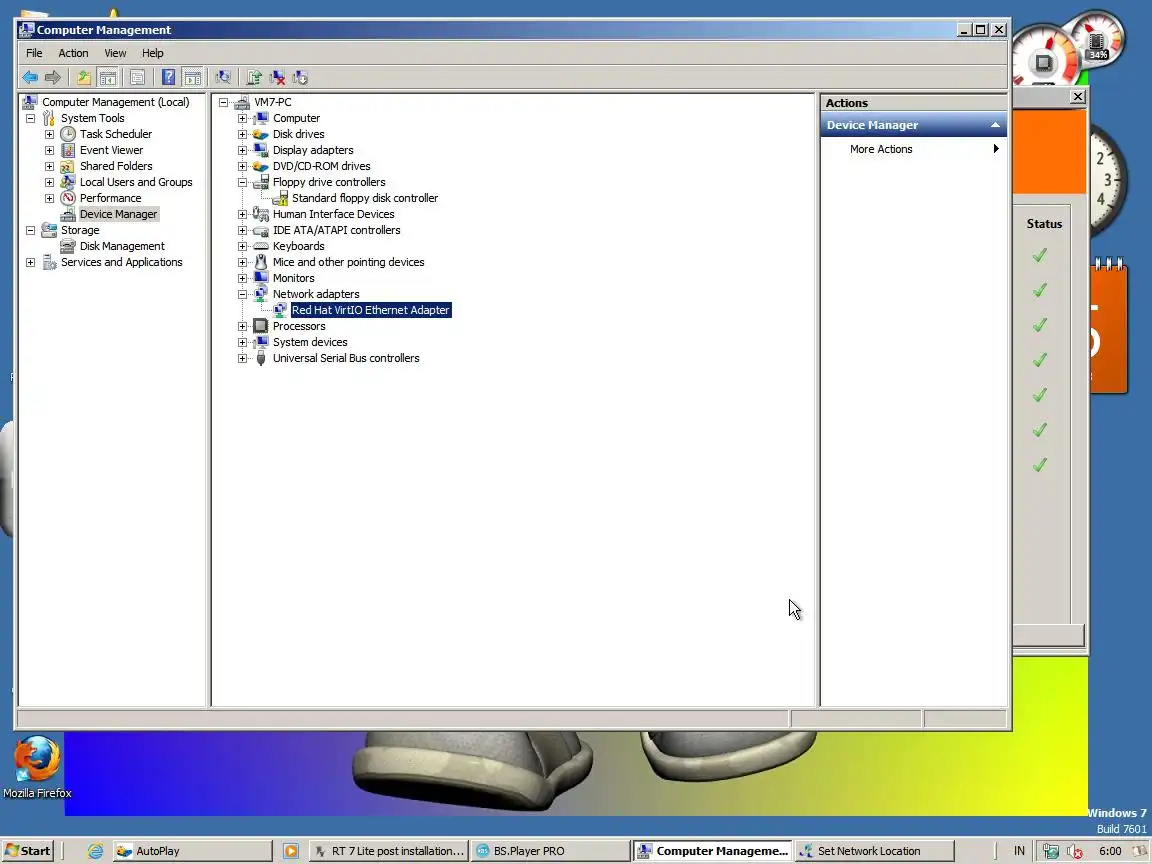The width and height of the screenshot is (1152, 864).
Task: Click the Scan for hardware changes icon
Action: click(x=223, y=77)
